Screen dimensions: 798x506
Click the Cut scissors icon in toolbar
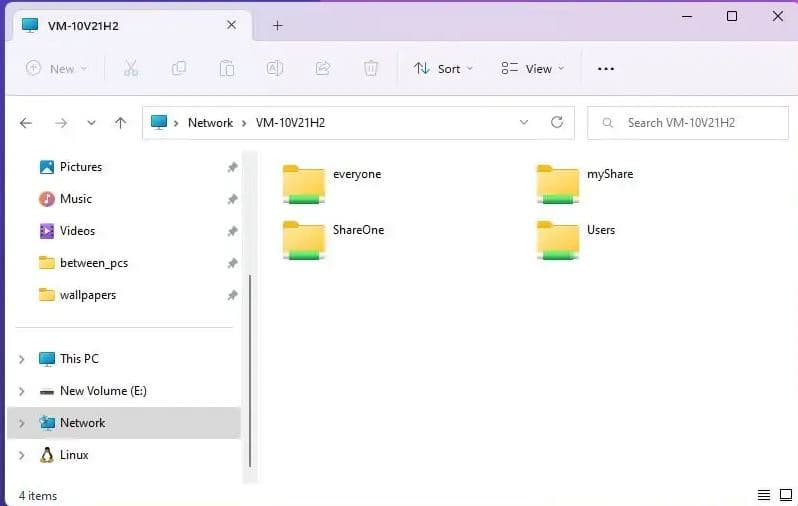(x=130, y=69)
